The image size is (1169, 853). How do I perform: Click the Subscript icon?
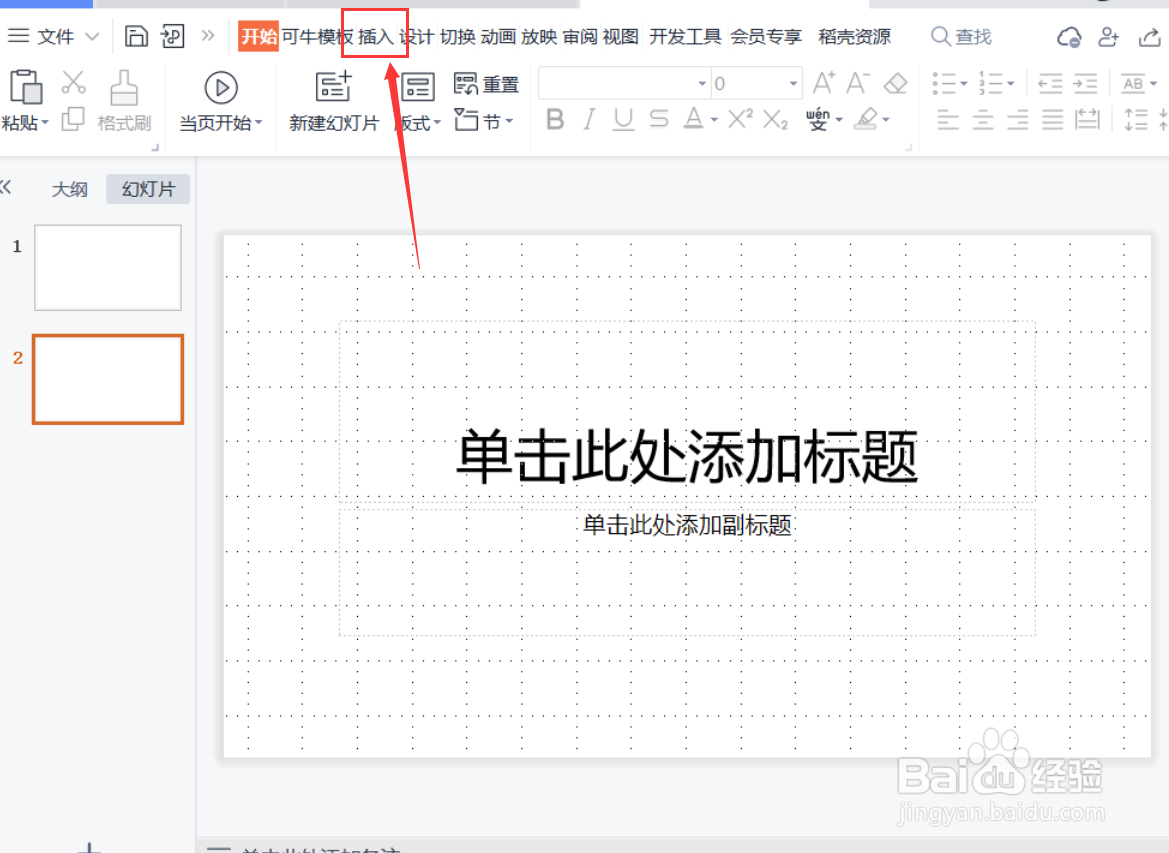(775, 119)
